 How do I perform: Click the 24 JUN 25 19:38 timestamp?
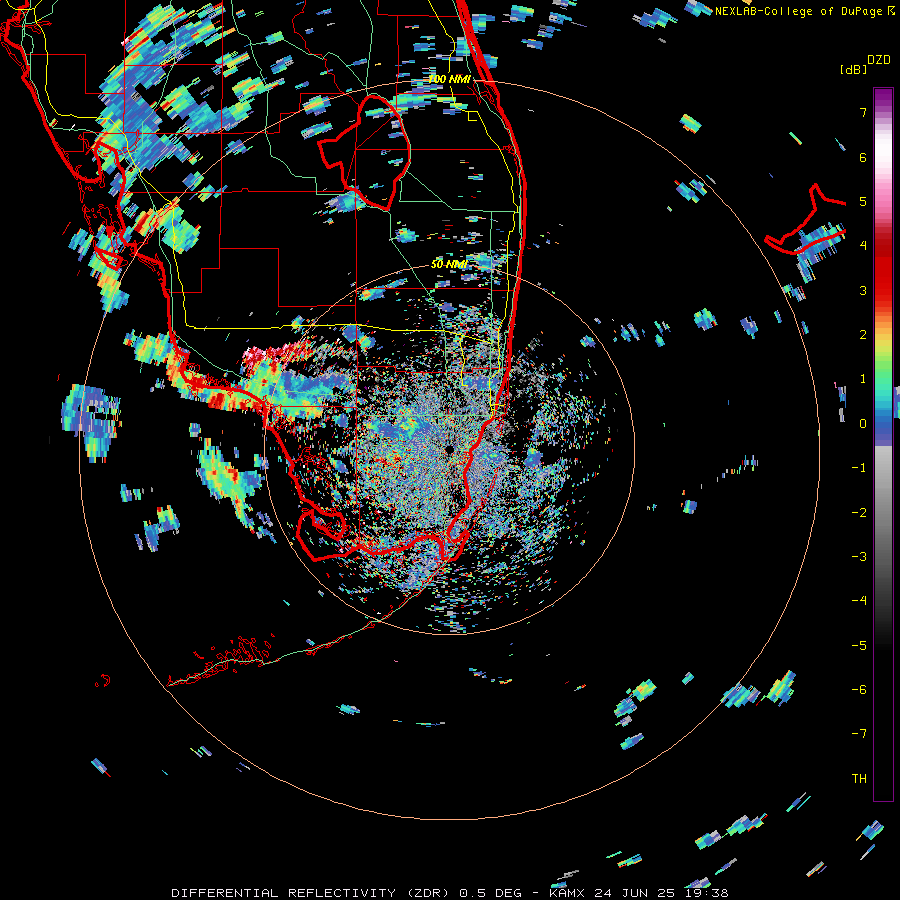pos(661,893)
